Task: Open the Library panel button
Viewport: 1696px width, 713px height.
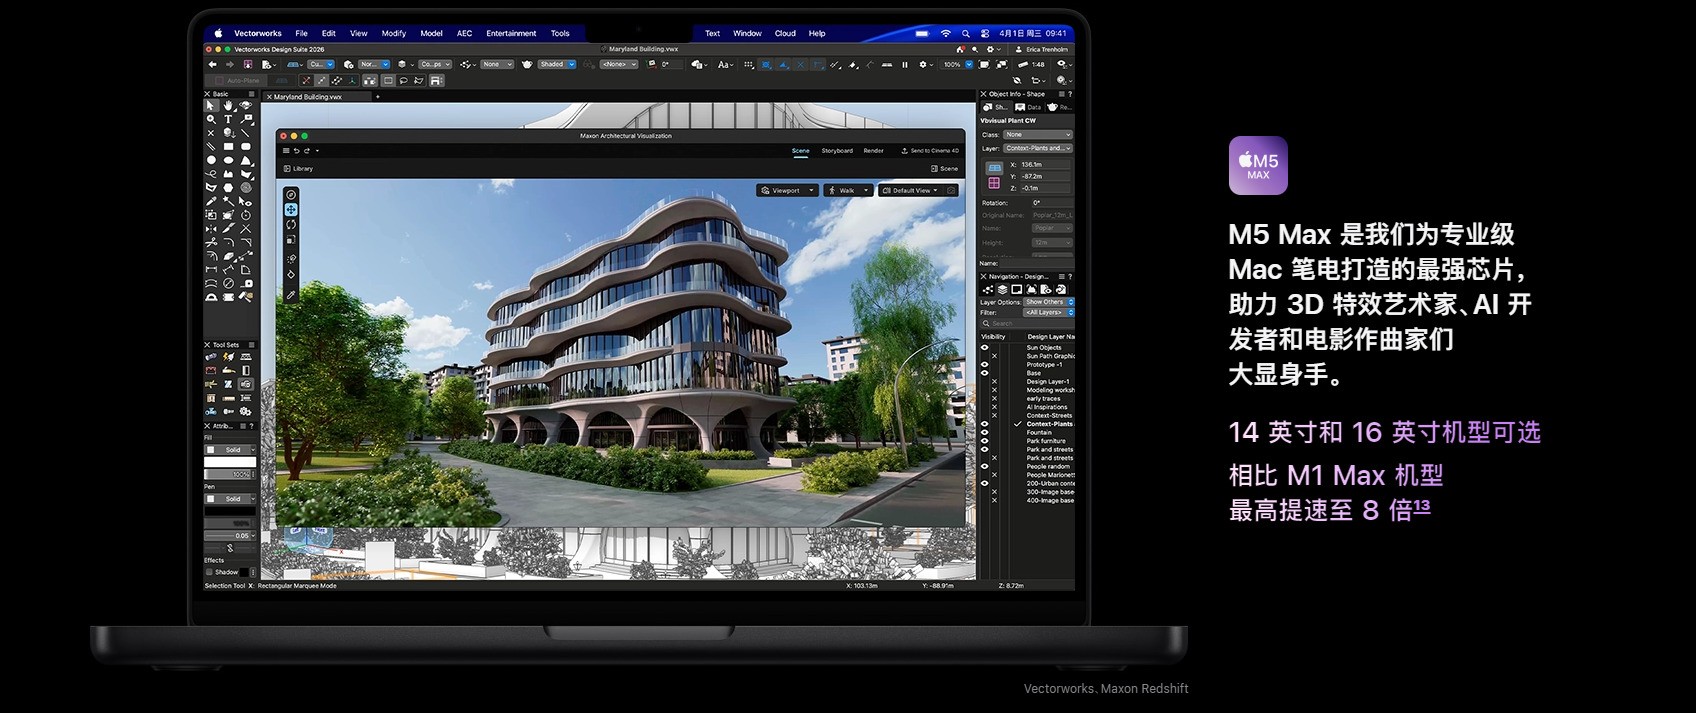Action: click(298, 169)
